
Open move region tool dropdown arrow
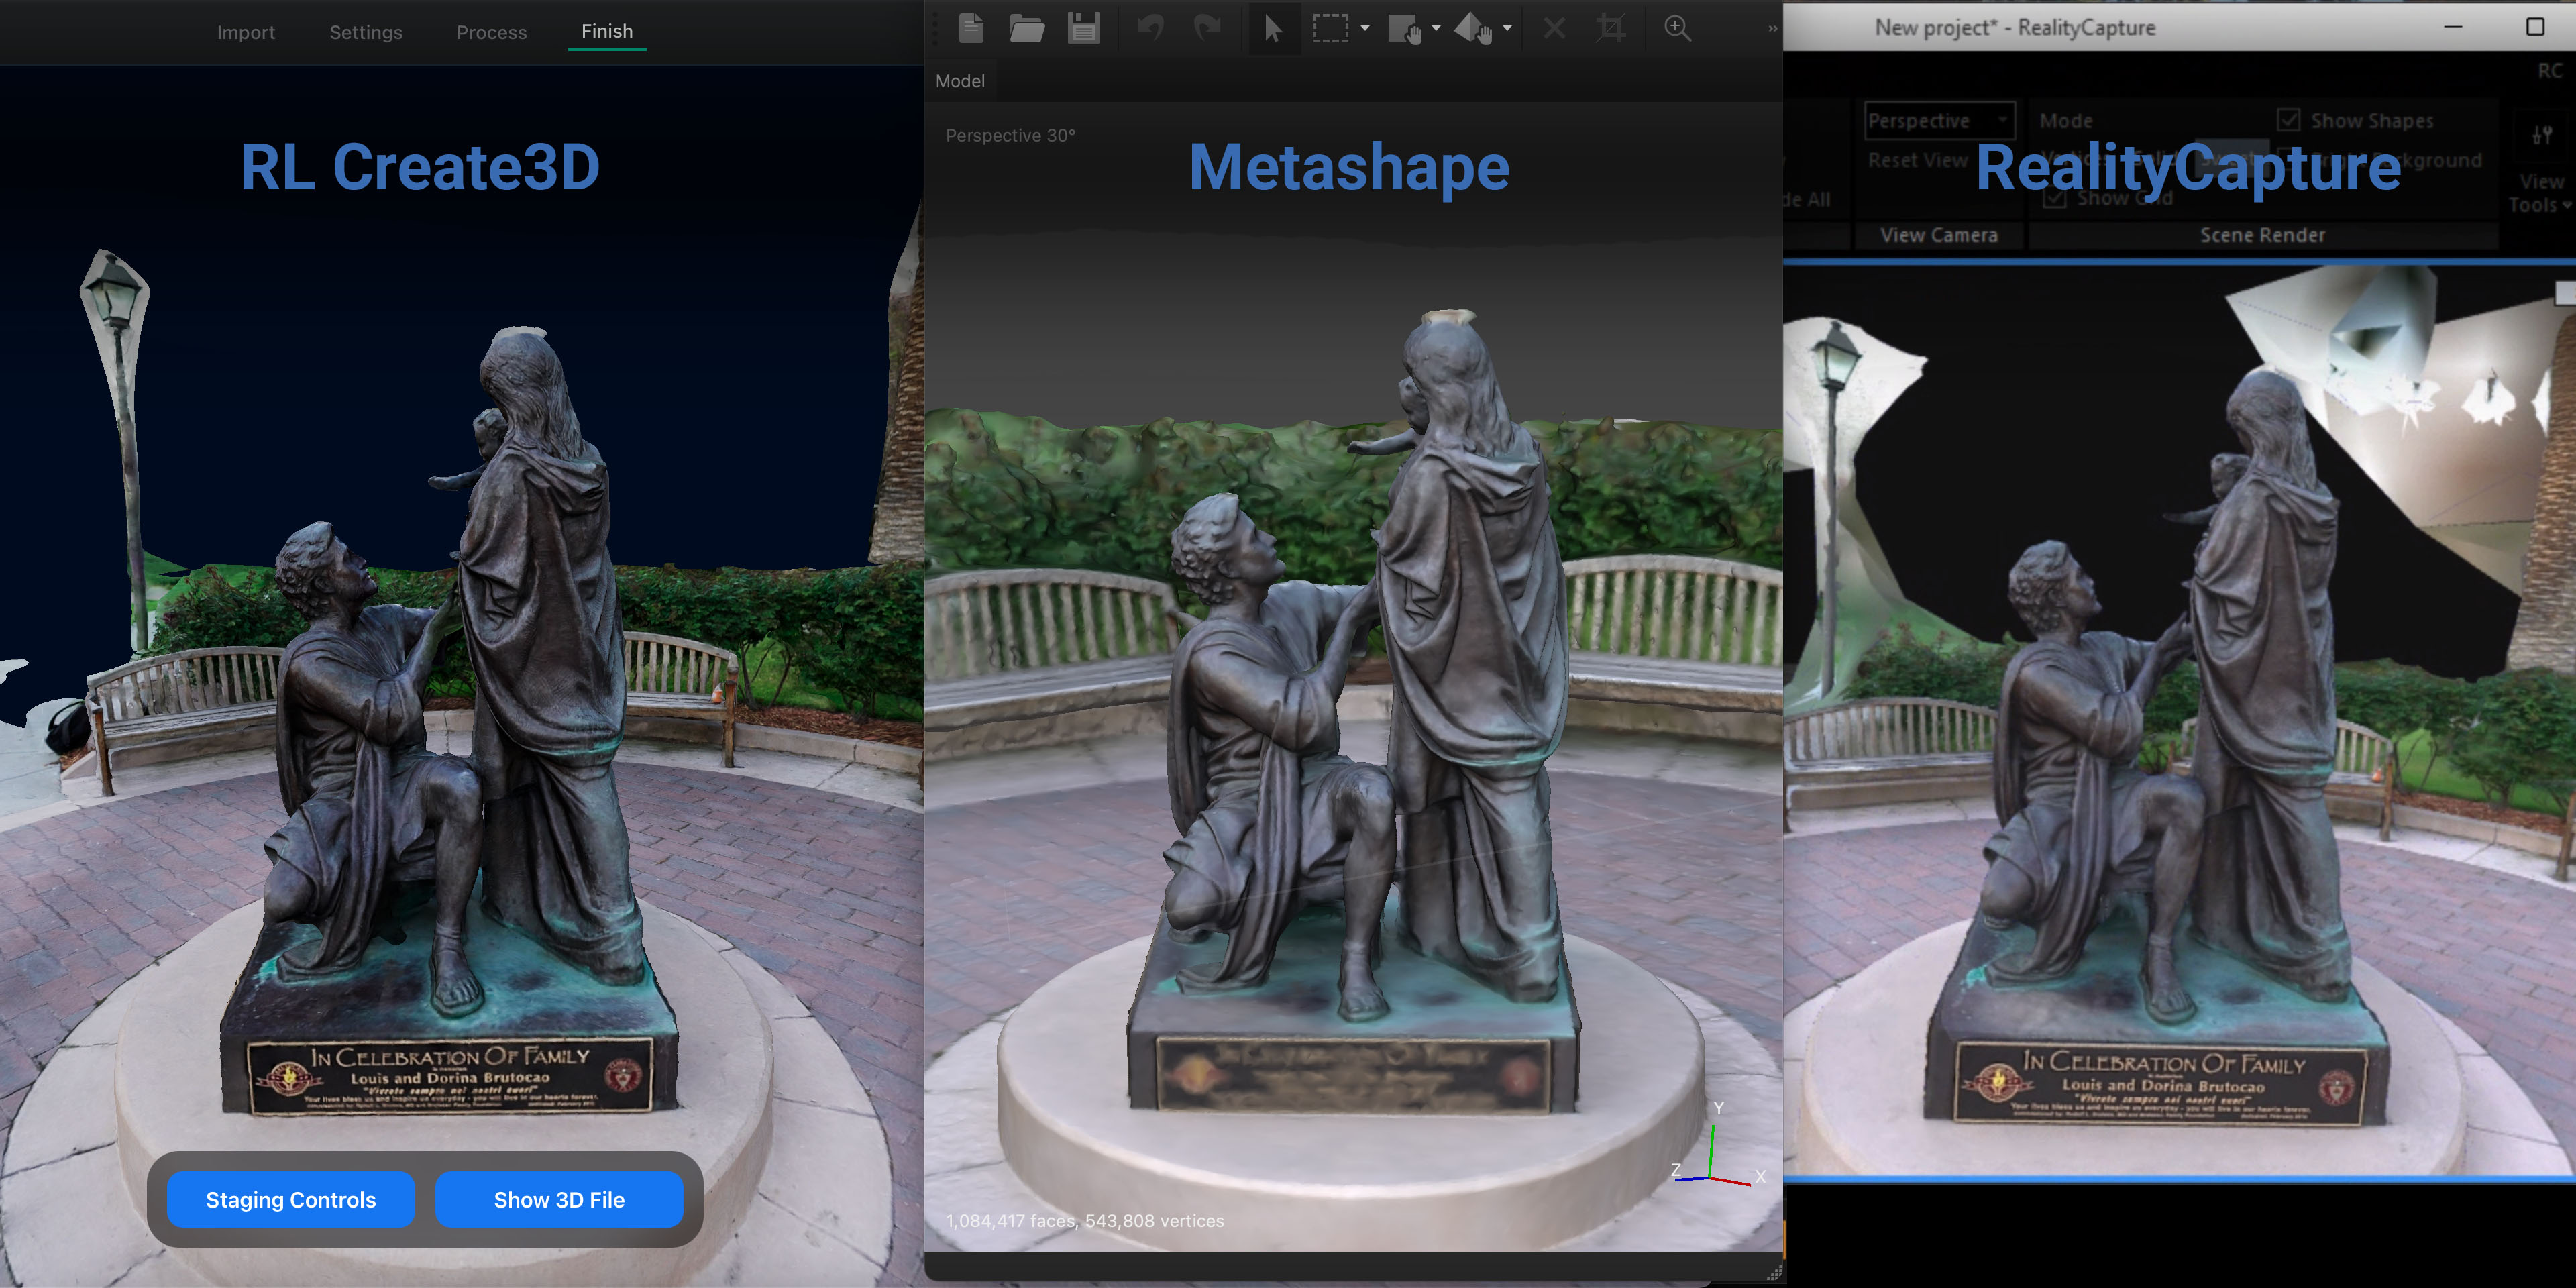1436,28
